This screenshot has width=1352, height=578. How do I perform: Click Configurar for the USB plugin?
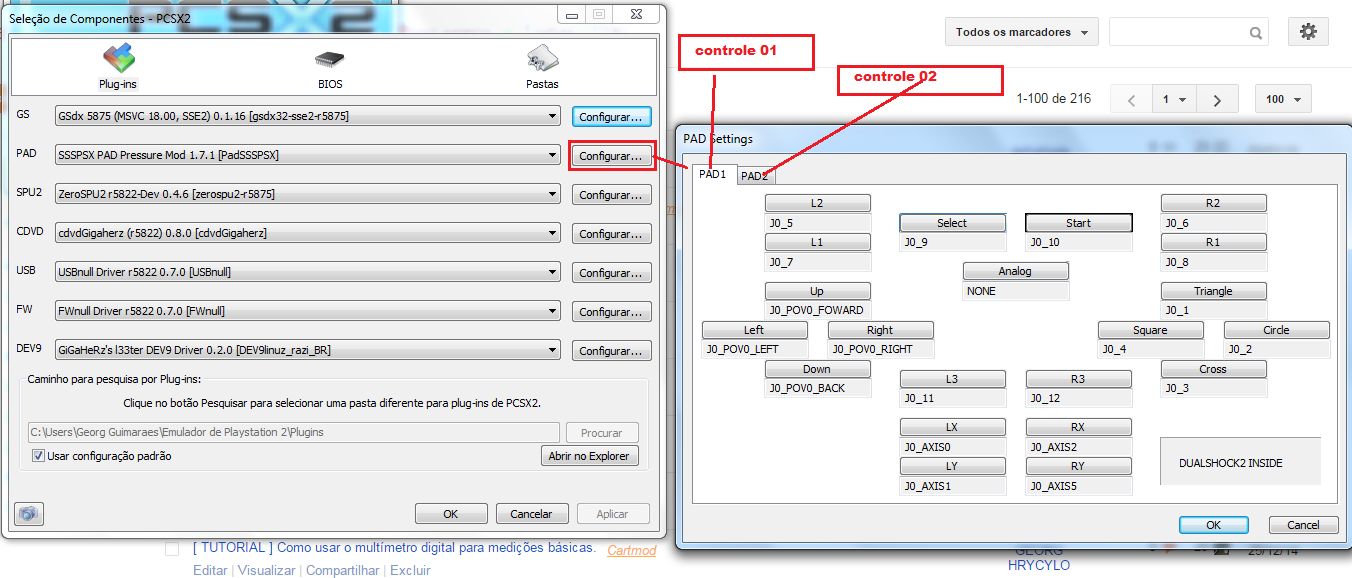click(x=611, y=273)
